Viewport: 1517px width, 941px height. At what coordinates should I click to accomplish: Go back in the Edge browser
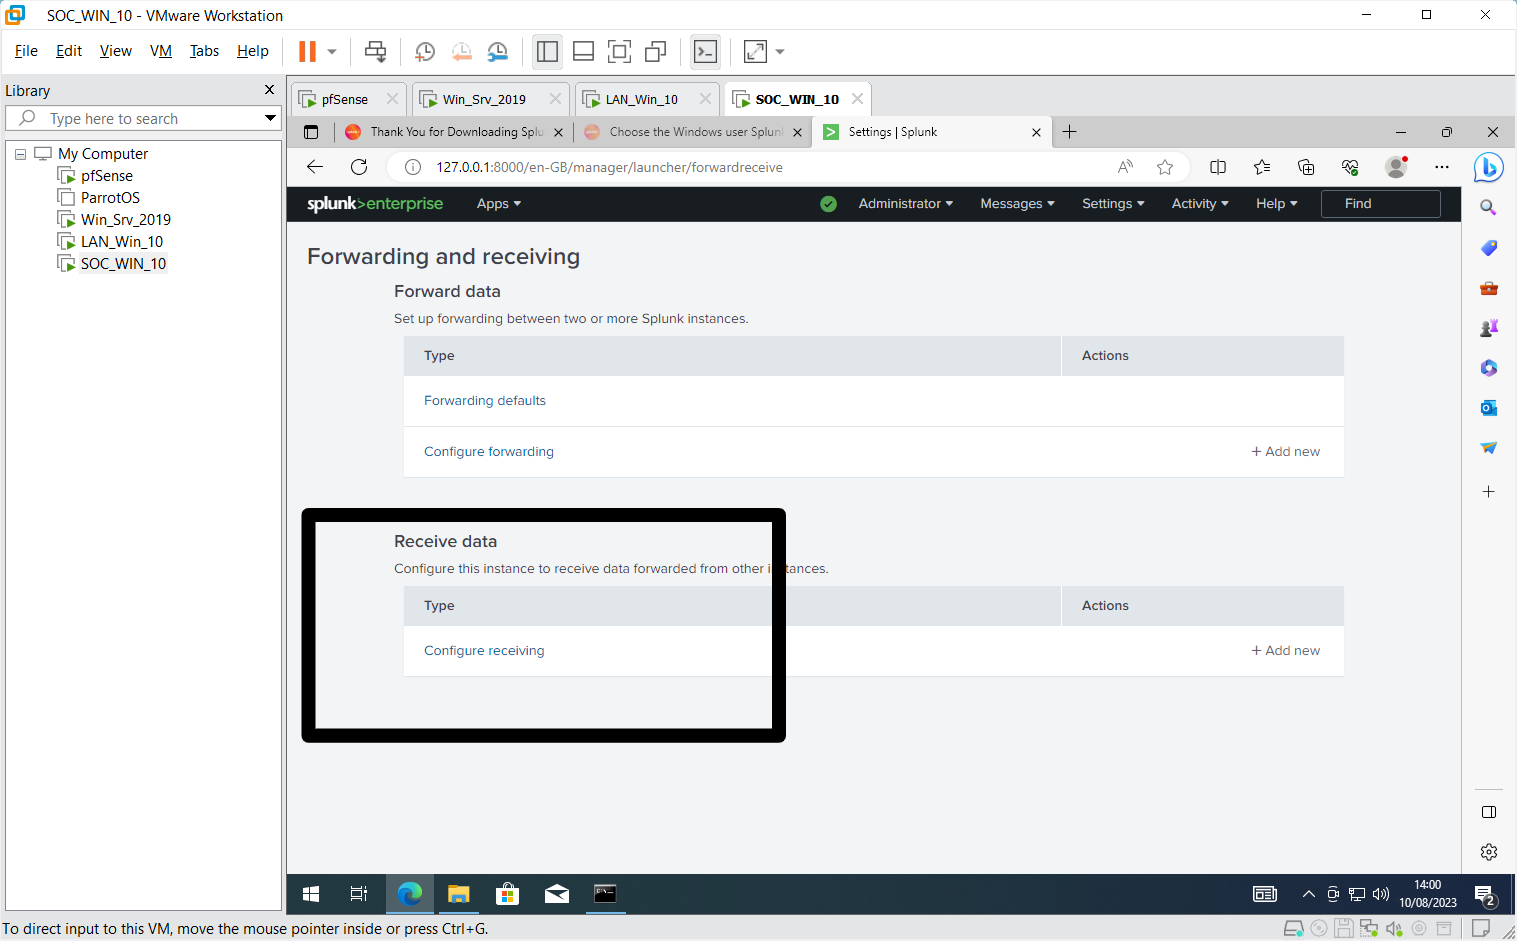click(315, 167)
